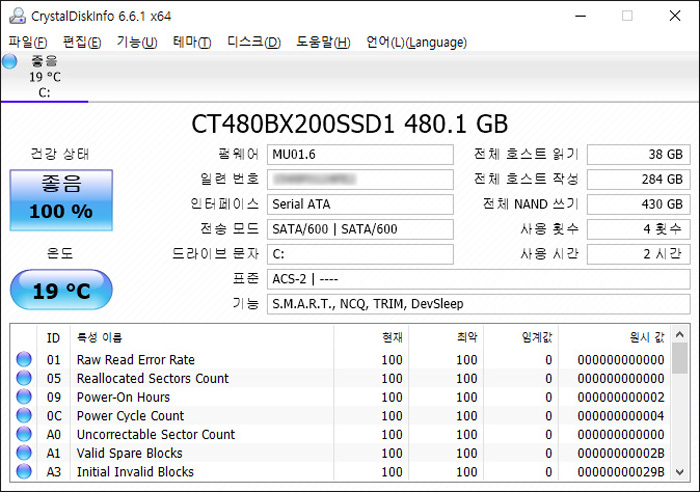Click the 19 °C temperature button
This screenshot has width=700, height=492.
[x=61, y=290]
